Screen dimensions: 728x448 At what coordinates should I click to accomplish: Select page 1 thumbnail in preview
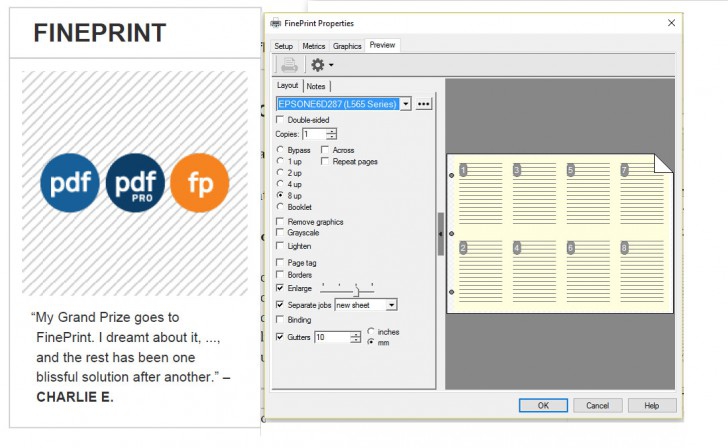[x=480, y=194]
